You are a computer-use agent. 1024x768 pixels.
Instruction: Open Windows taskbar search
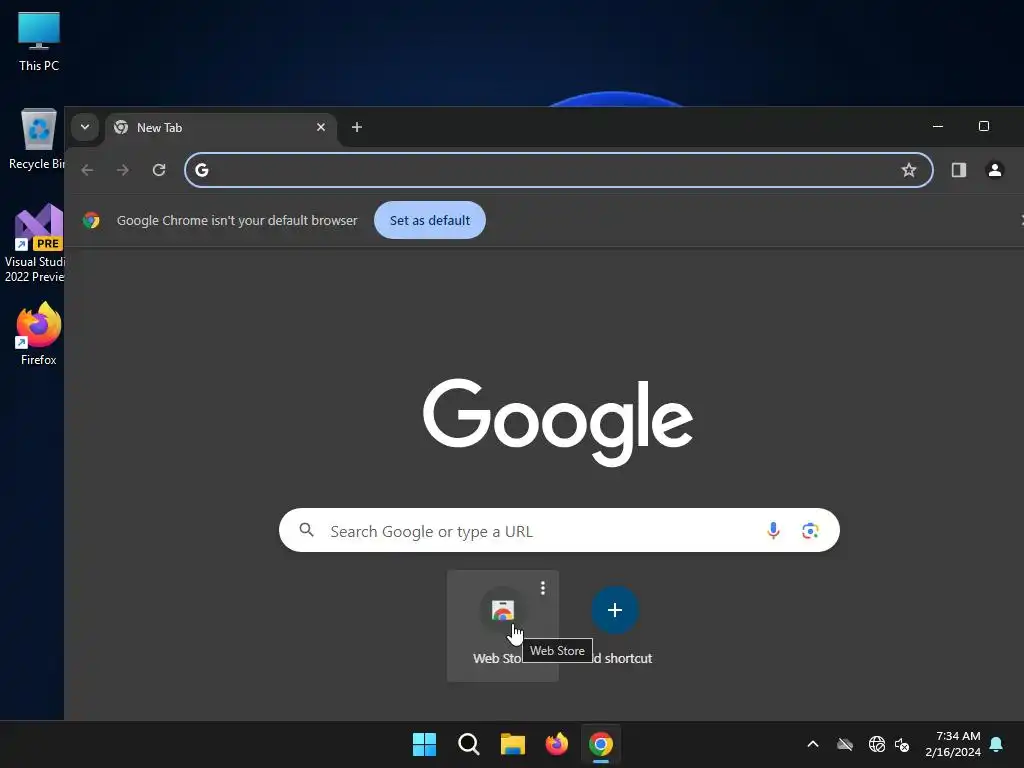tap(468, 744)
